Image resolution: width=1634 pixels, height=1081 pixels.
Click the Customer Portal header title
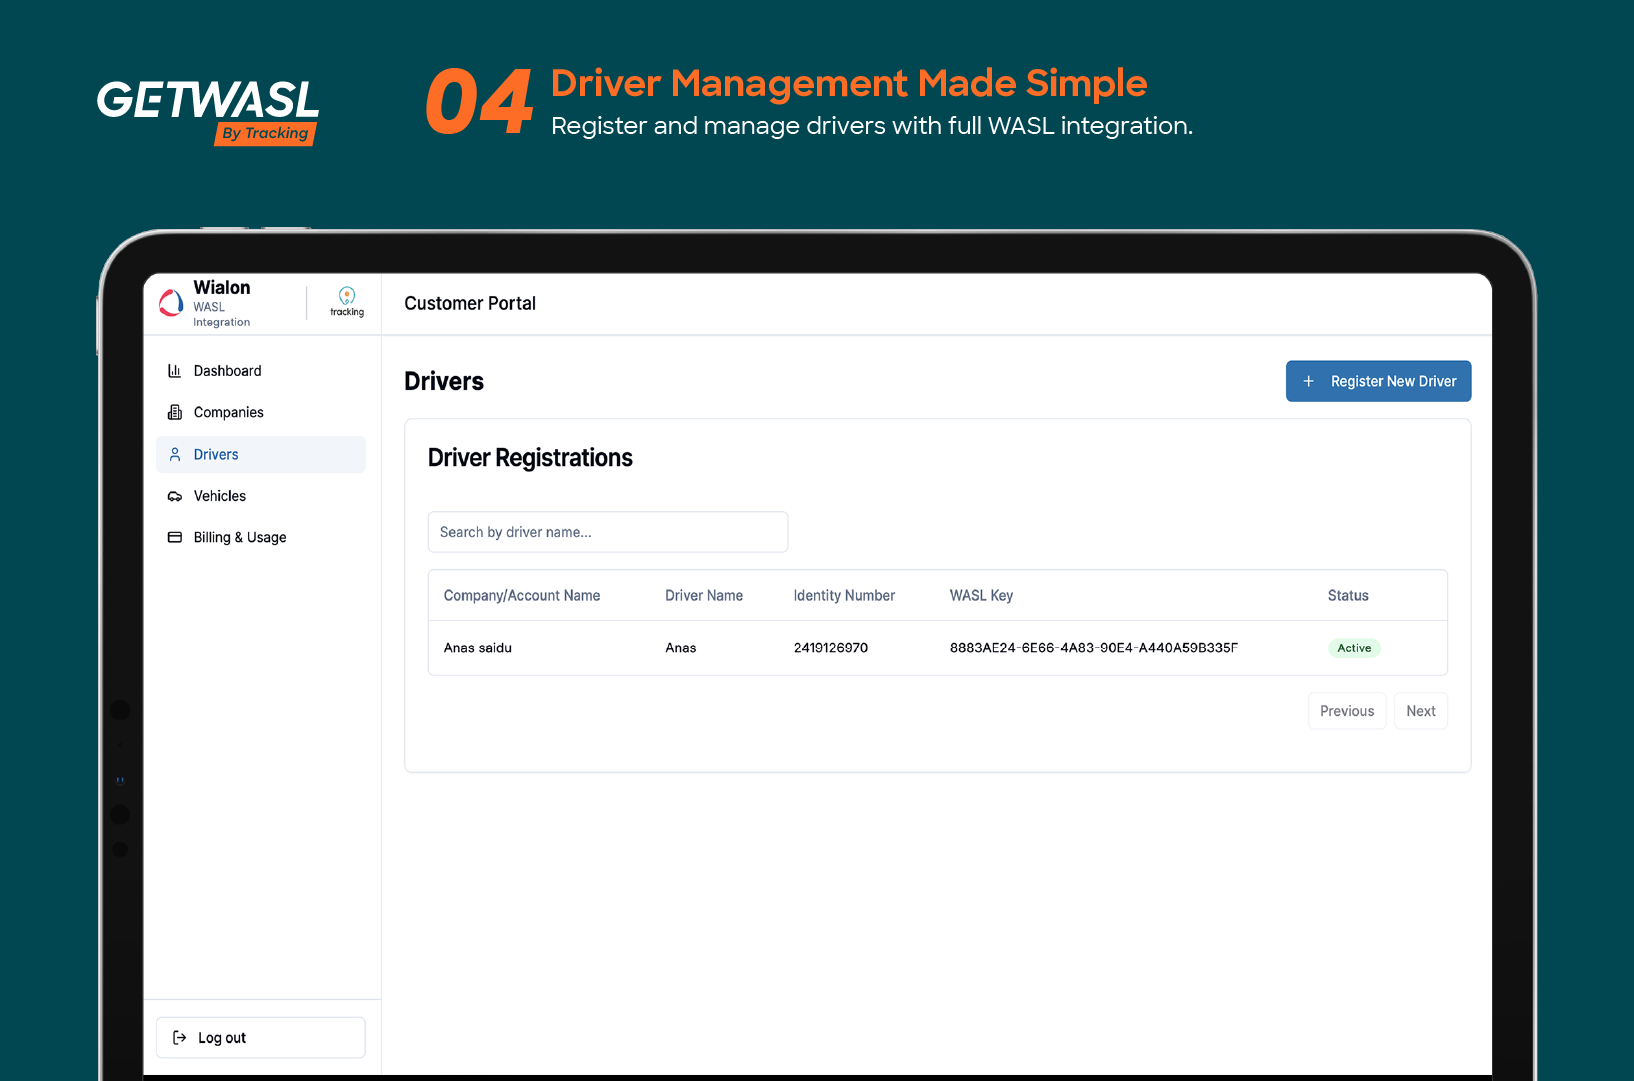click(470, 303)
